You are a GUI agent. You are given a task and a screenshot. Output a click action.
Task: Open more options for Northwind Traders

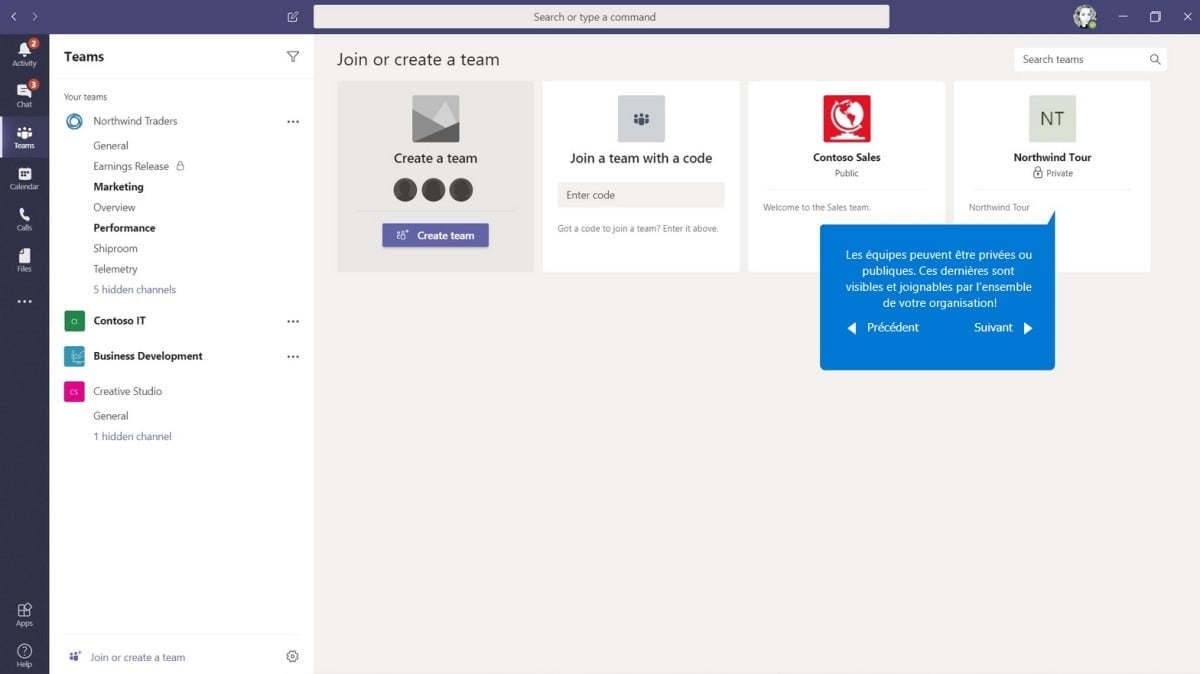click(x=292, y=121)
